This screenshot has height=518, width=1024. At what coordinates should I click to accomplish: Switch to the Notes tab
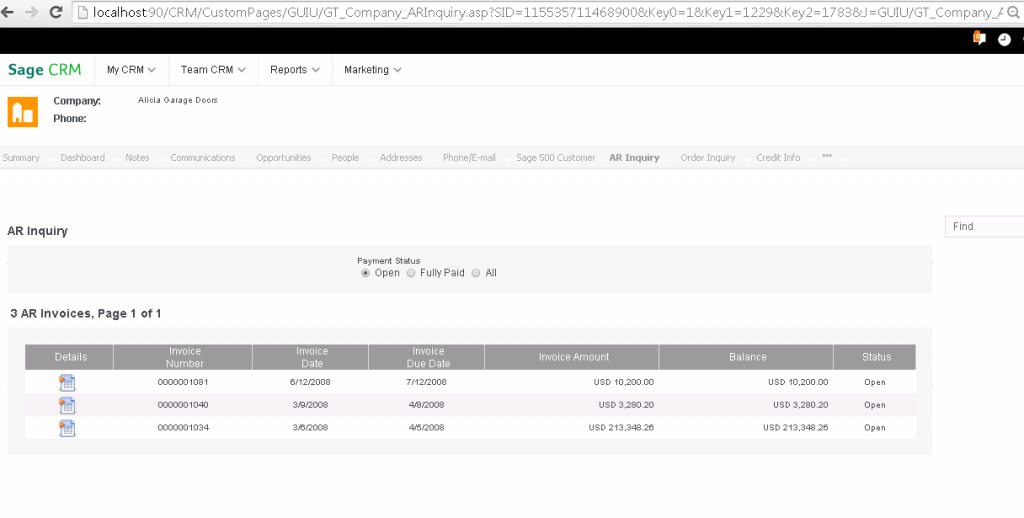pos(137,157)
